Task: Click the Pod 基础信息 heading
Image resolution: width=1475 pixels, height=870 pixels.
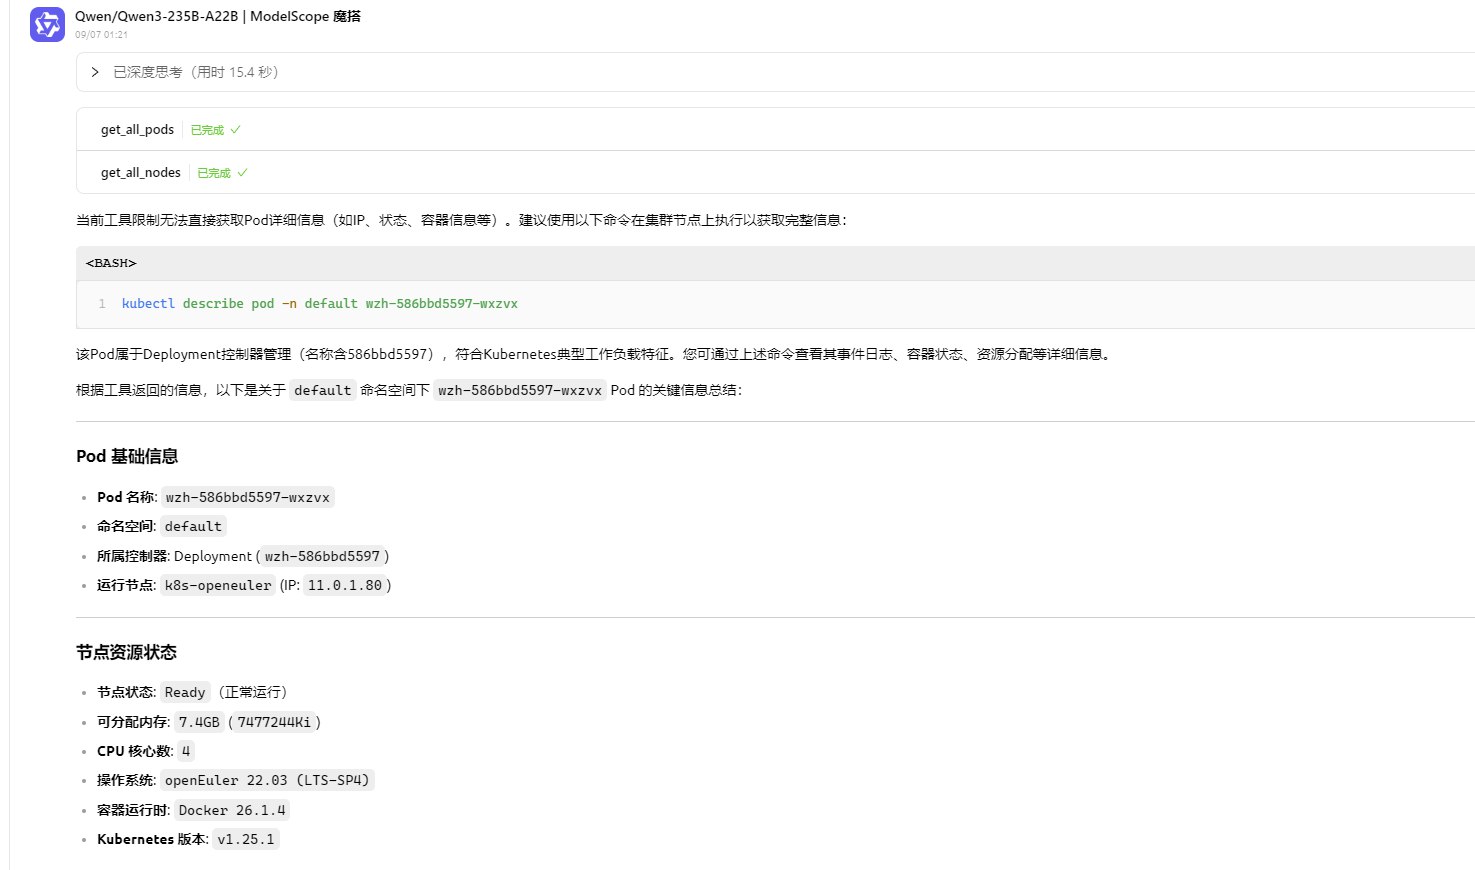Action: tap(127, 456)
